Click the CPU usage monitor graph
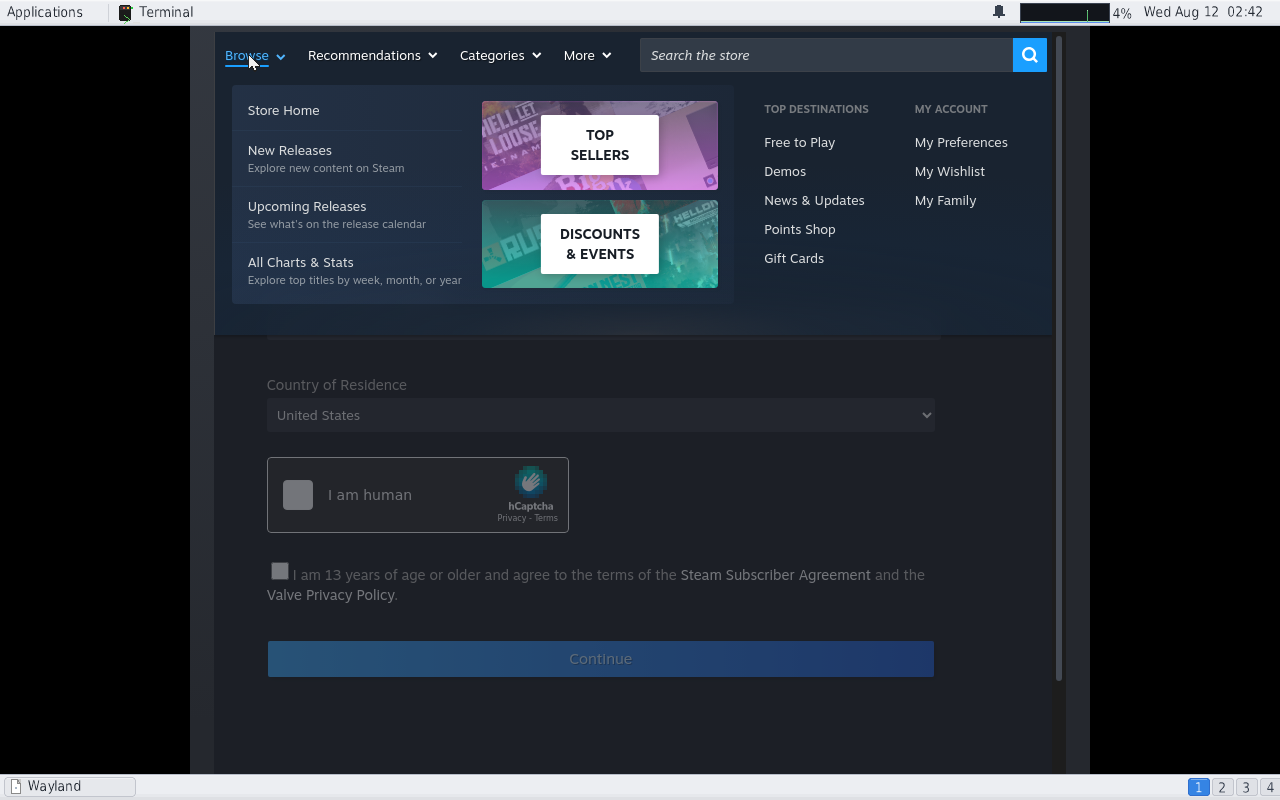This screenshot has width=1280, height=800. [x=1065, y=13]
